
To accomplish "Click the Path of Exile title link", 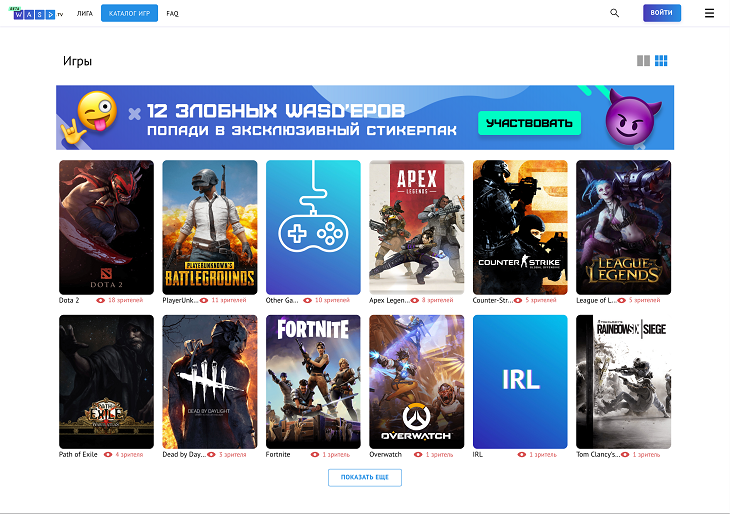I will (x=78, y=454).
